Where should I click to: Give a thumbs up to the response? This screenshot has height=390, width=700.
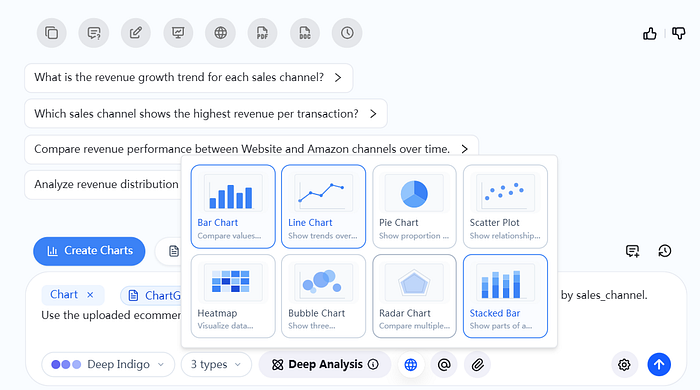pyautogui.click(x=650, y=33)
